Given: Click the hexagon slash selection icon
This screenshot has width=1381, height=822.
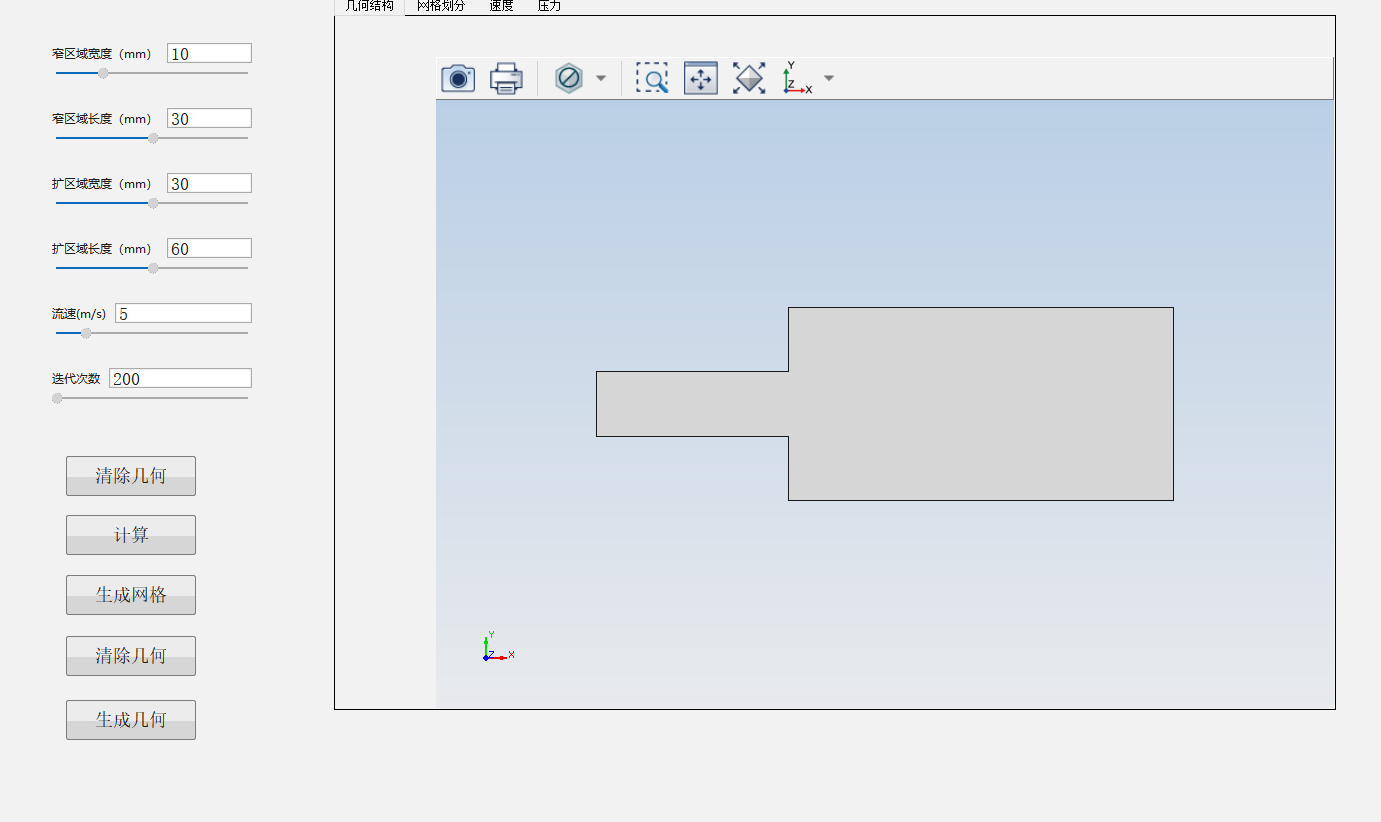Looking at the screenshot, I should [569, 78].
